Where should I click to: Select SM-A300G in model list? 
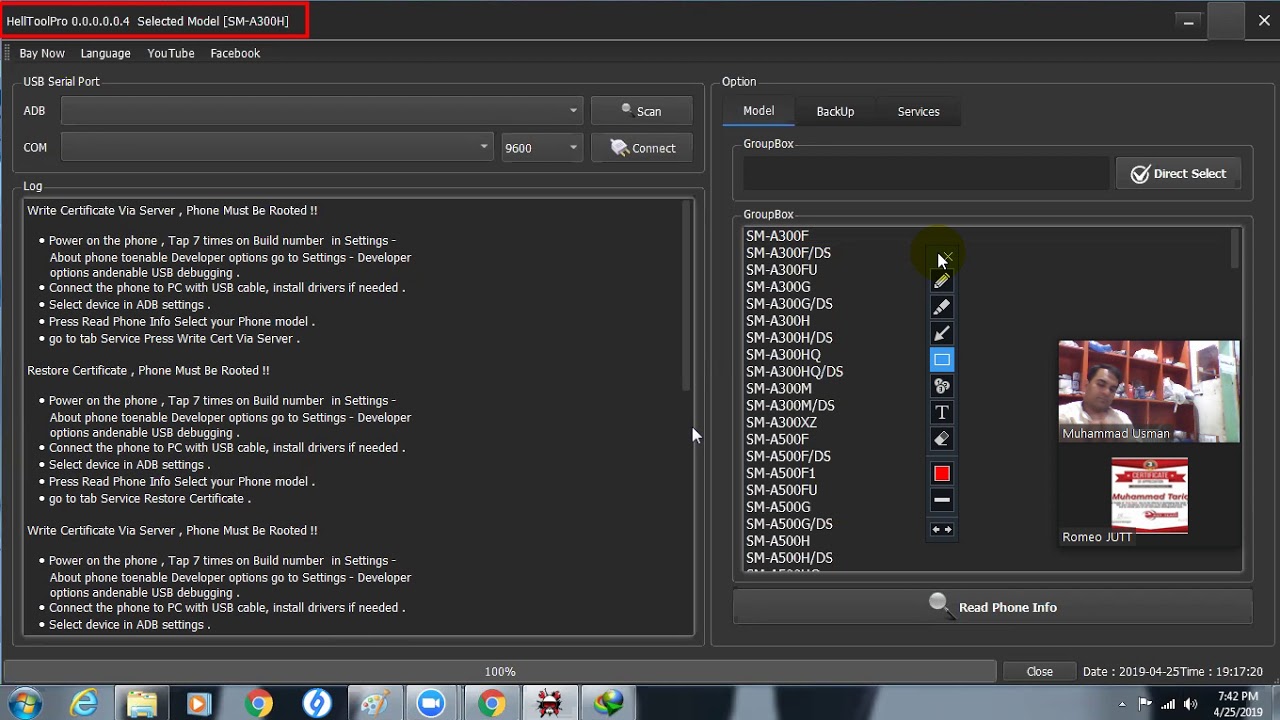point(778,287)
